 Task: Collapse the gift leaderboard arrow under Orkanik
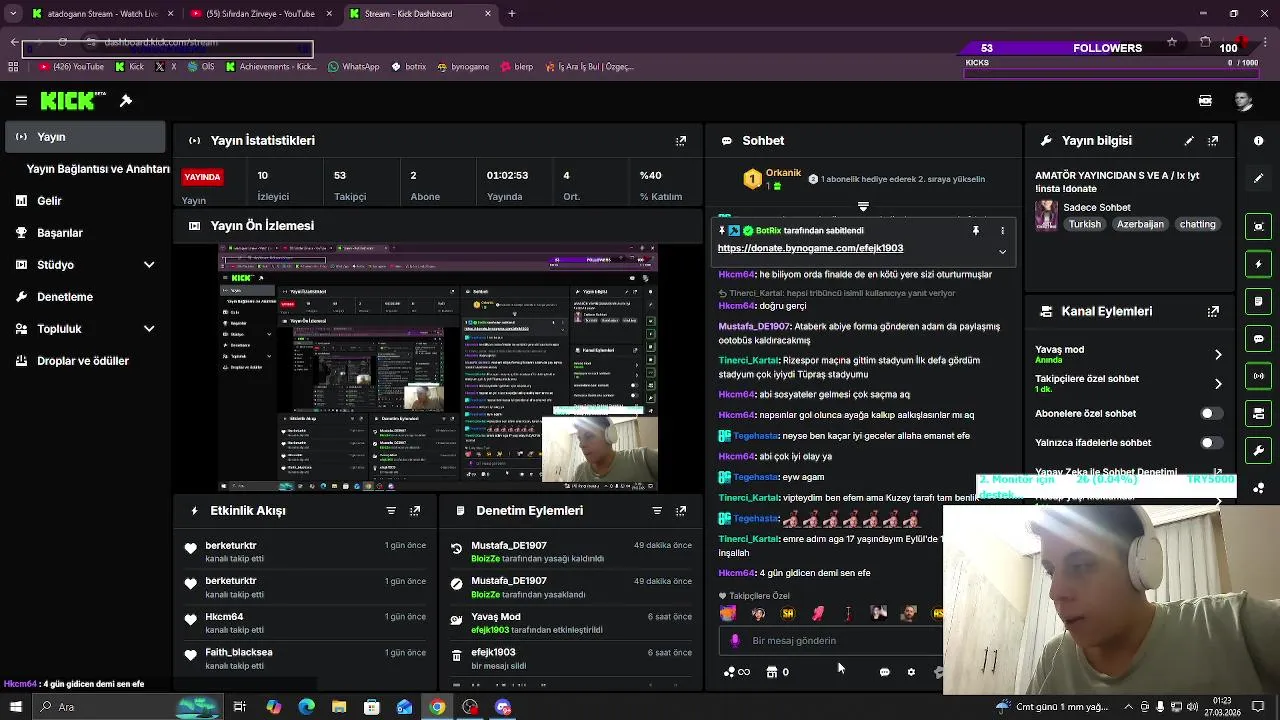[863, 207]
